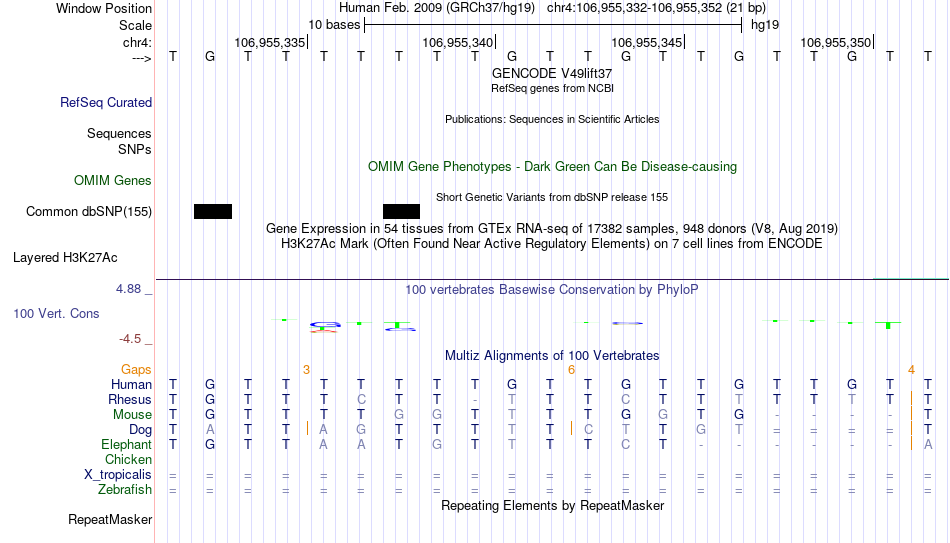Click the GTEx Gene Expression track title

552,228
